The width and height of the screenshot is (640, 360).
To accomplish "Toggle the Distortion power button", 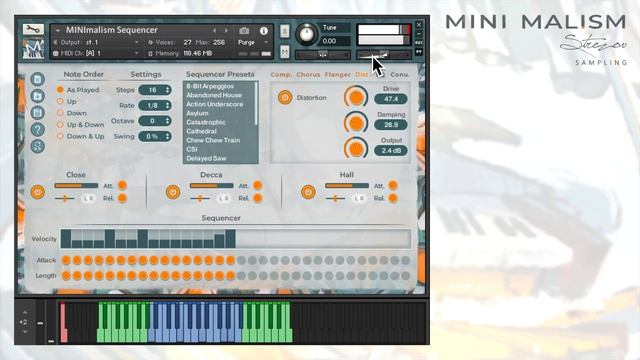I will pos(285,98).
